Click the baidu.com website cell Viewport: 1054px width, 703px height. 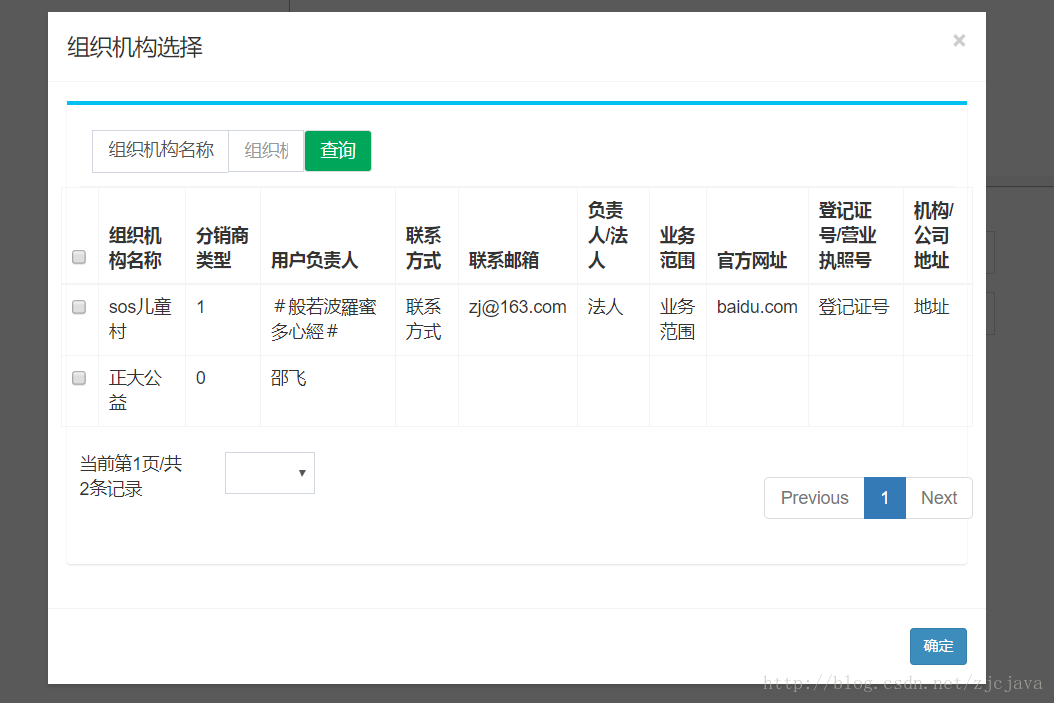pyautogui.click(x=757, y=319)
